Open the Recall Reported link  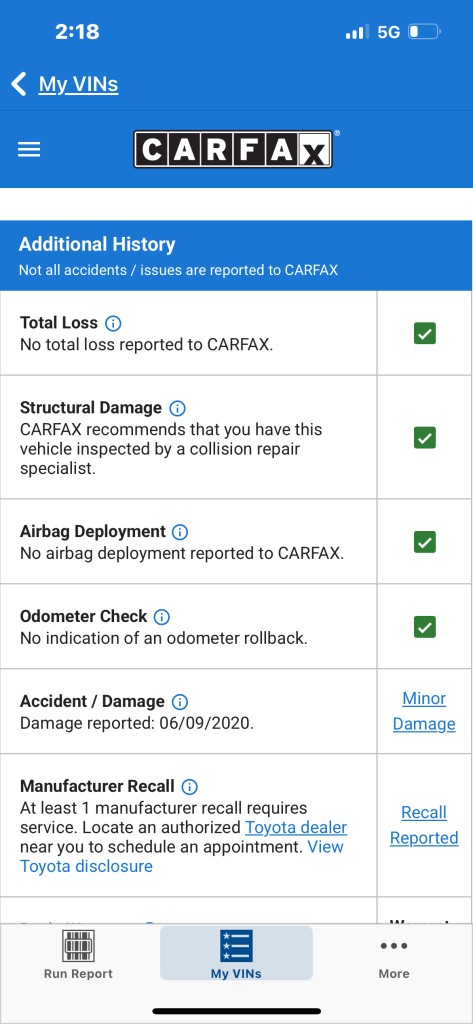424,825
